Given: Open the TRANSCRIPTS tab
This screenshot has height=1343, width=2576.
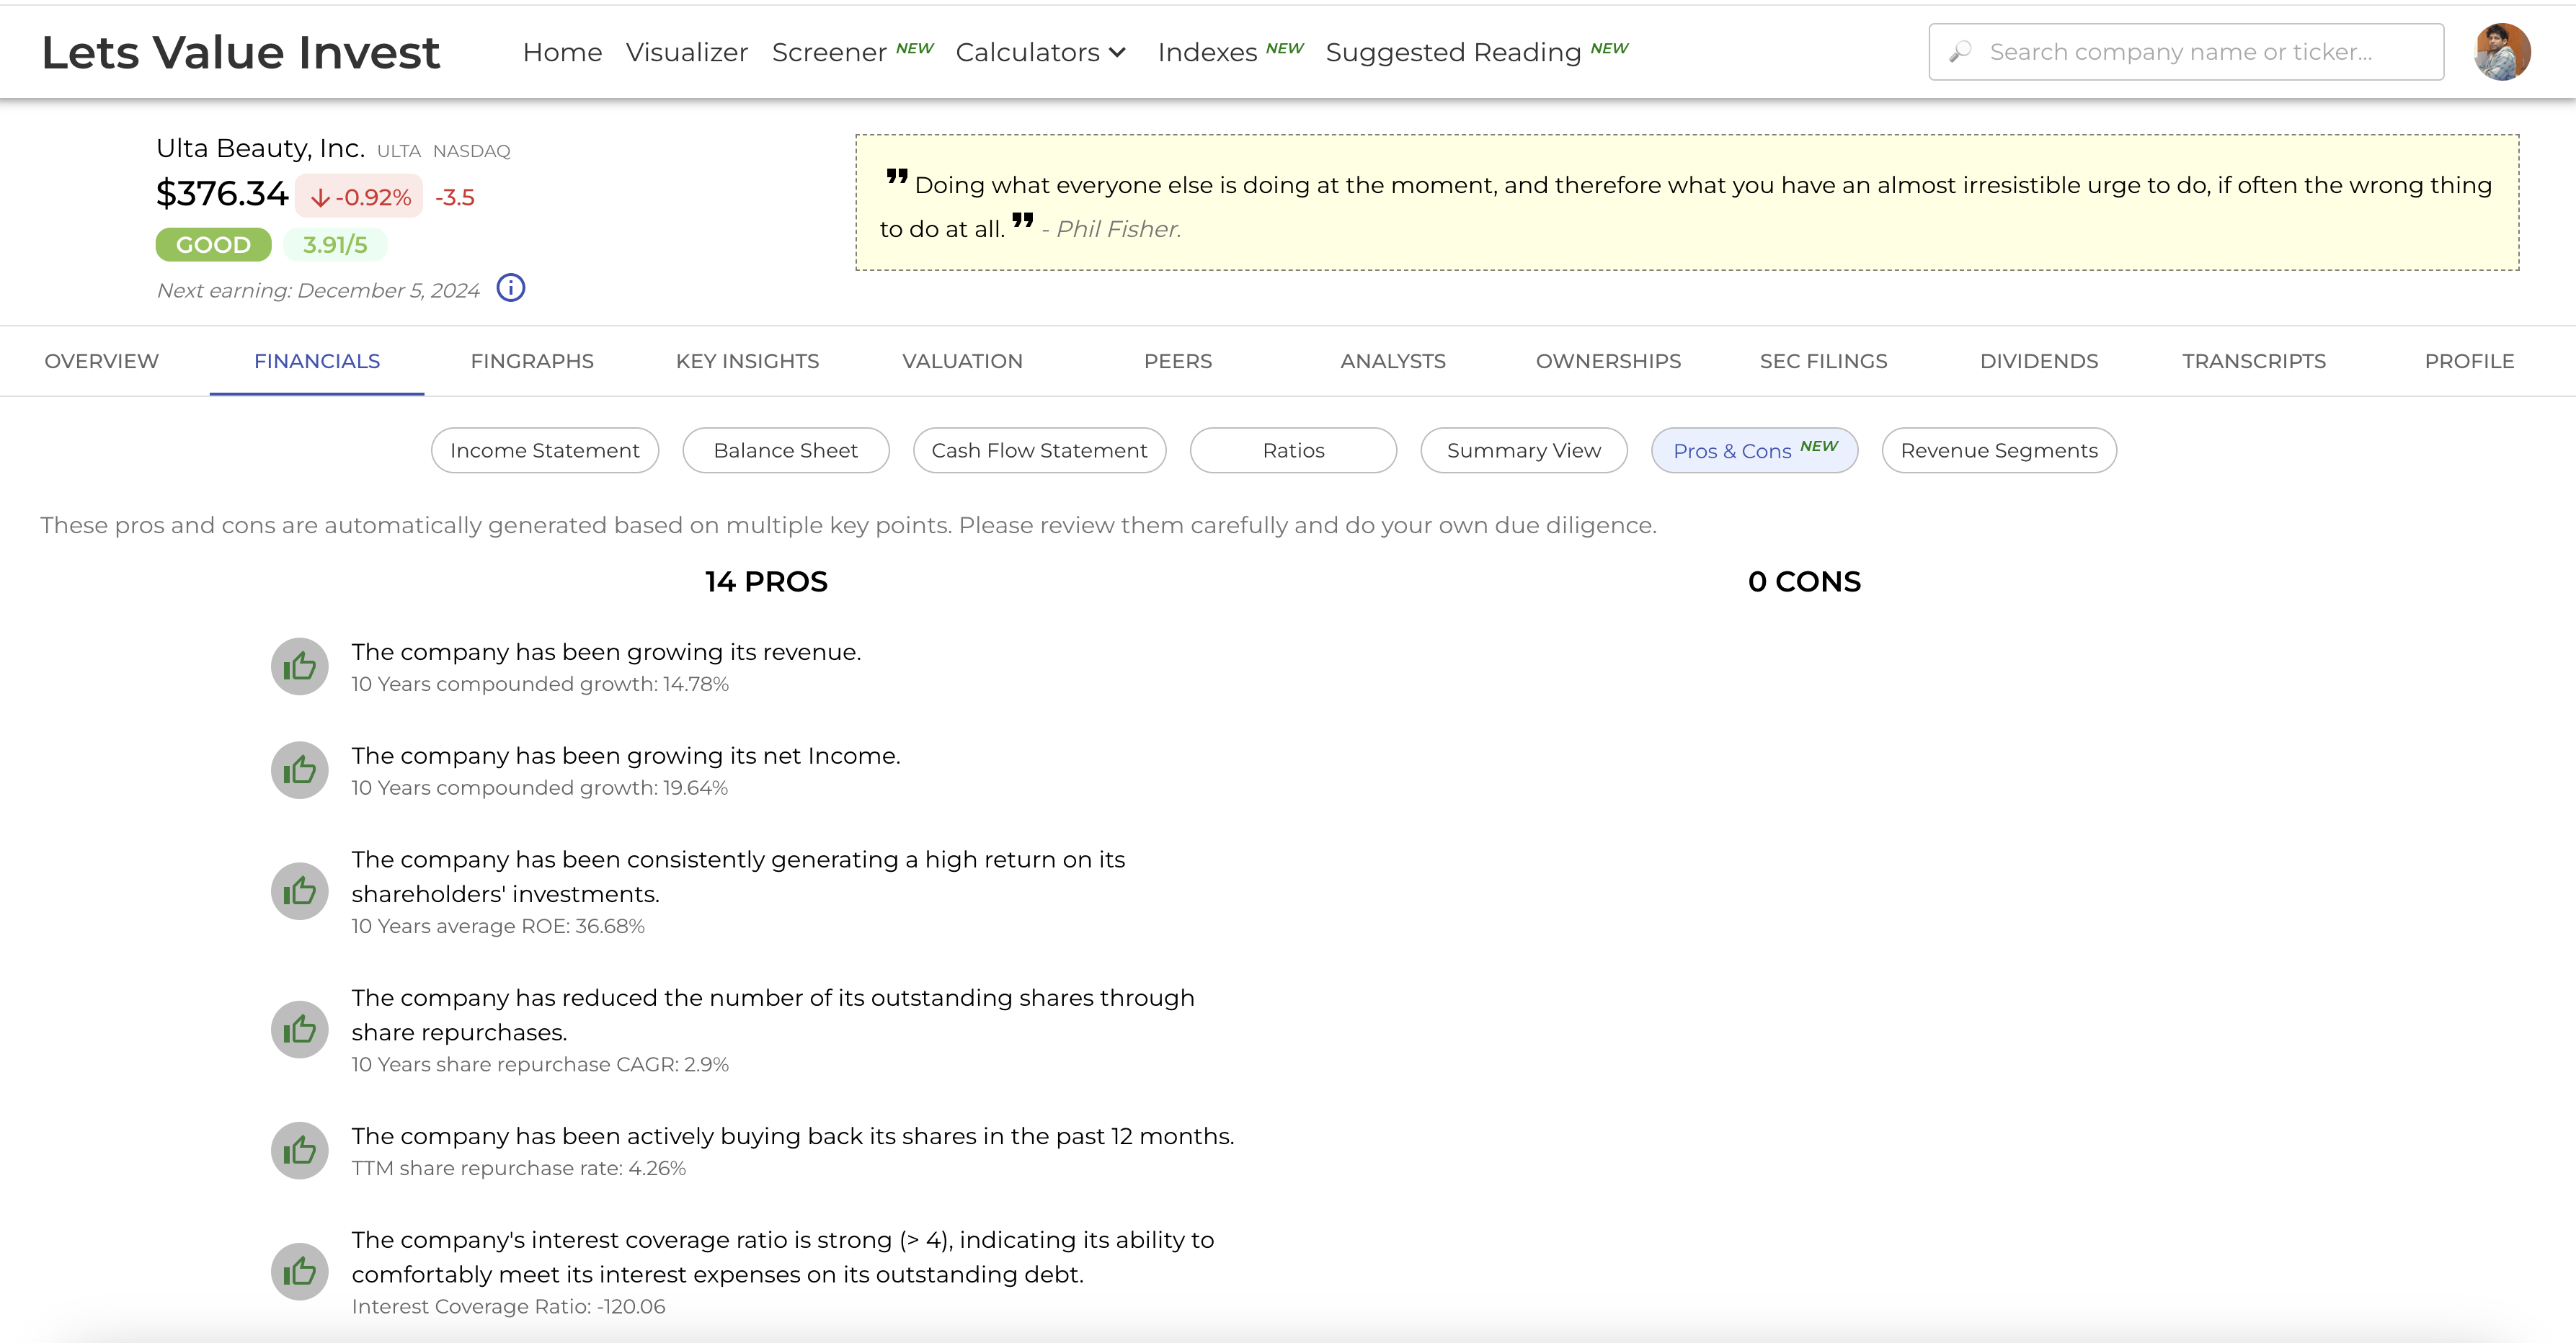Looking at the screenshot, I should (2254, 361).
